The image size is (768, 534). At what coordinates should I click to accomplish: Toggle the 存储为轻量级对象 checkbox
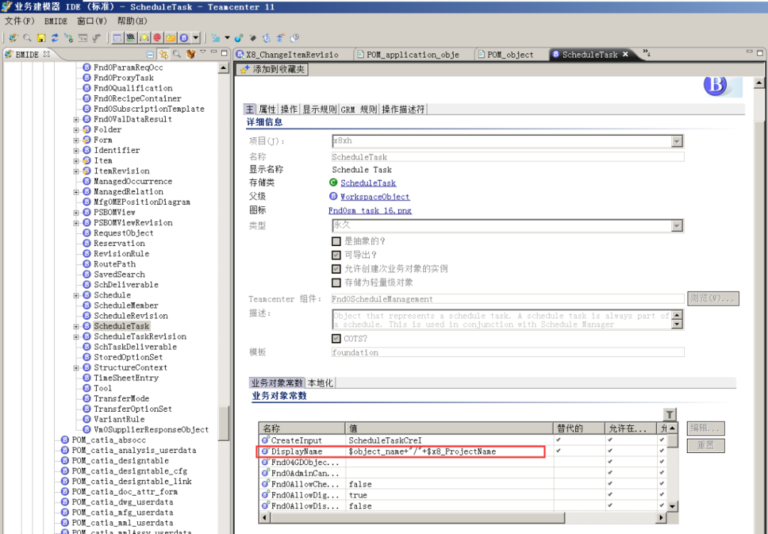point(336,282)
